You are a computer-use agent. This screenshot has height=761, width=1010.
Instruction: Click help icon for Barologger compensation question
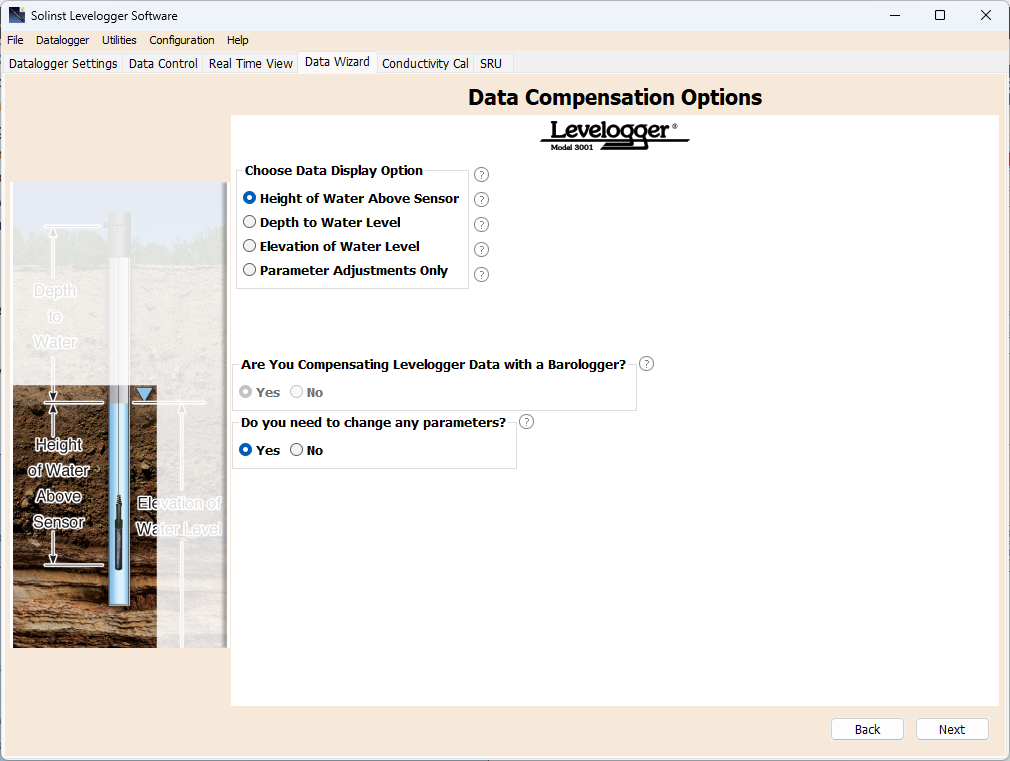(646, 364)
